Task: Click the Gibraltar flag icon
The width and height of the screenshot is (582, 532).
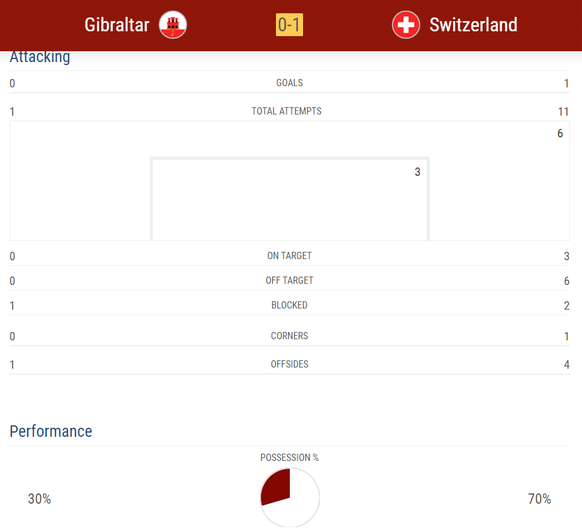Action: tap(173, 25)
